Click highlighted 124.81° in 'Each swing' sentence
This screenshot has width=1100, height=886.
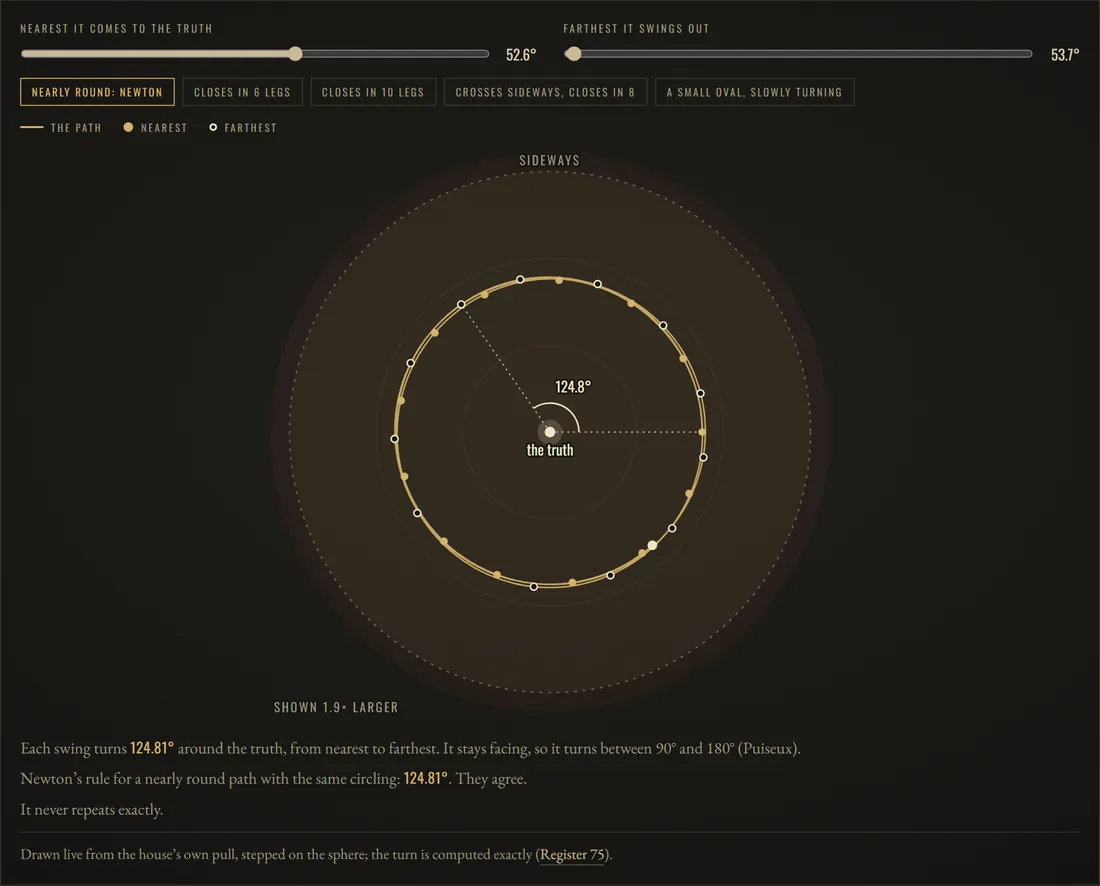(152, 749)
